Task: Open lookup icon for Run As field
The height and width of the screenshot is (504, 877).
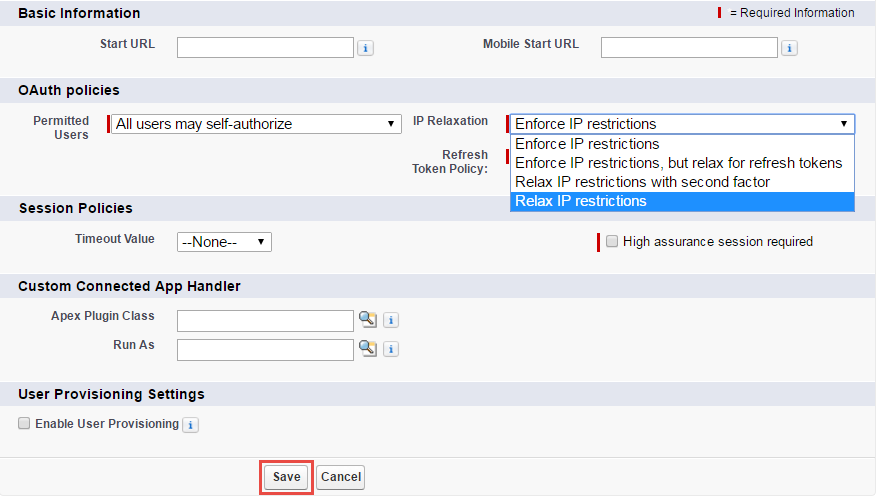Action: tap(367, 349)
